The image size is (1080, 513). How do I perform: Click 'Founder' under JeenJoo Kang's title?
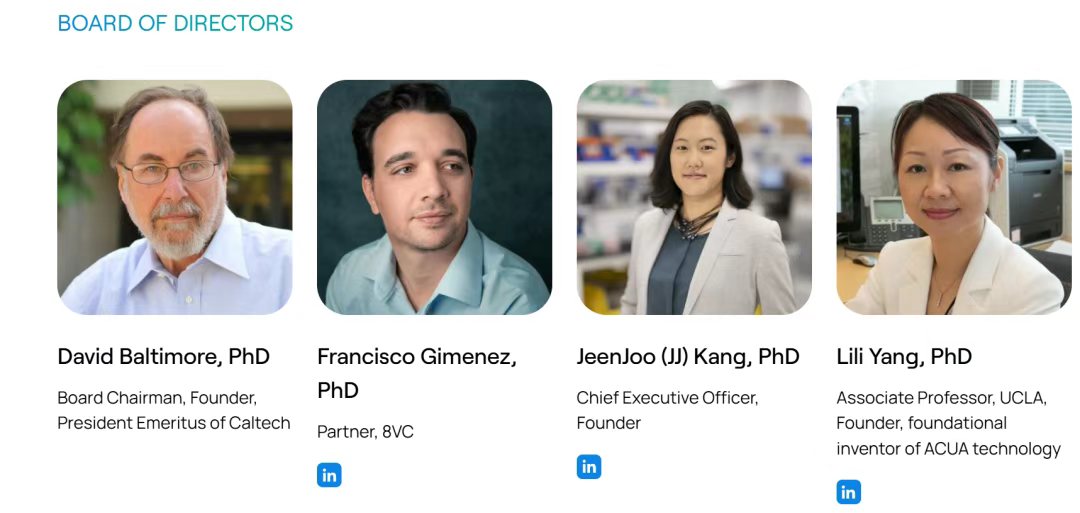point(608,423)
